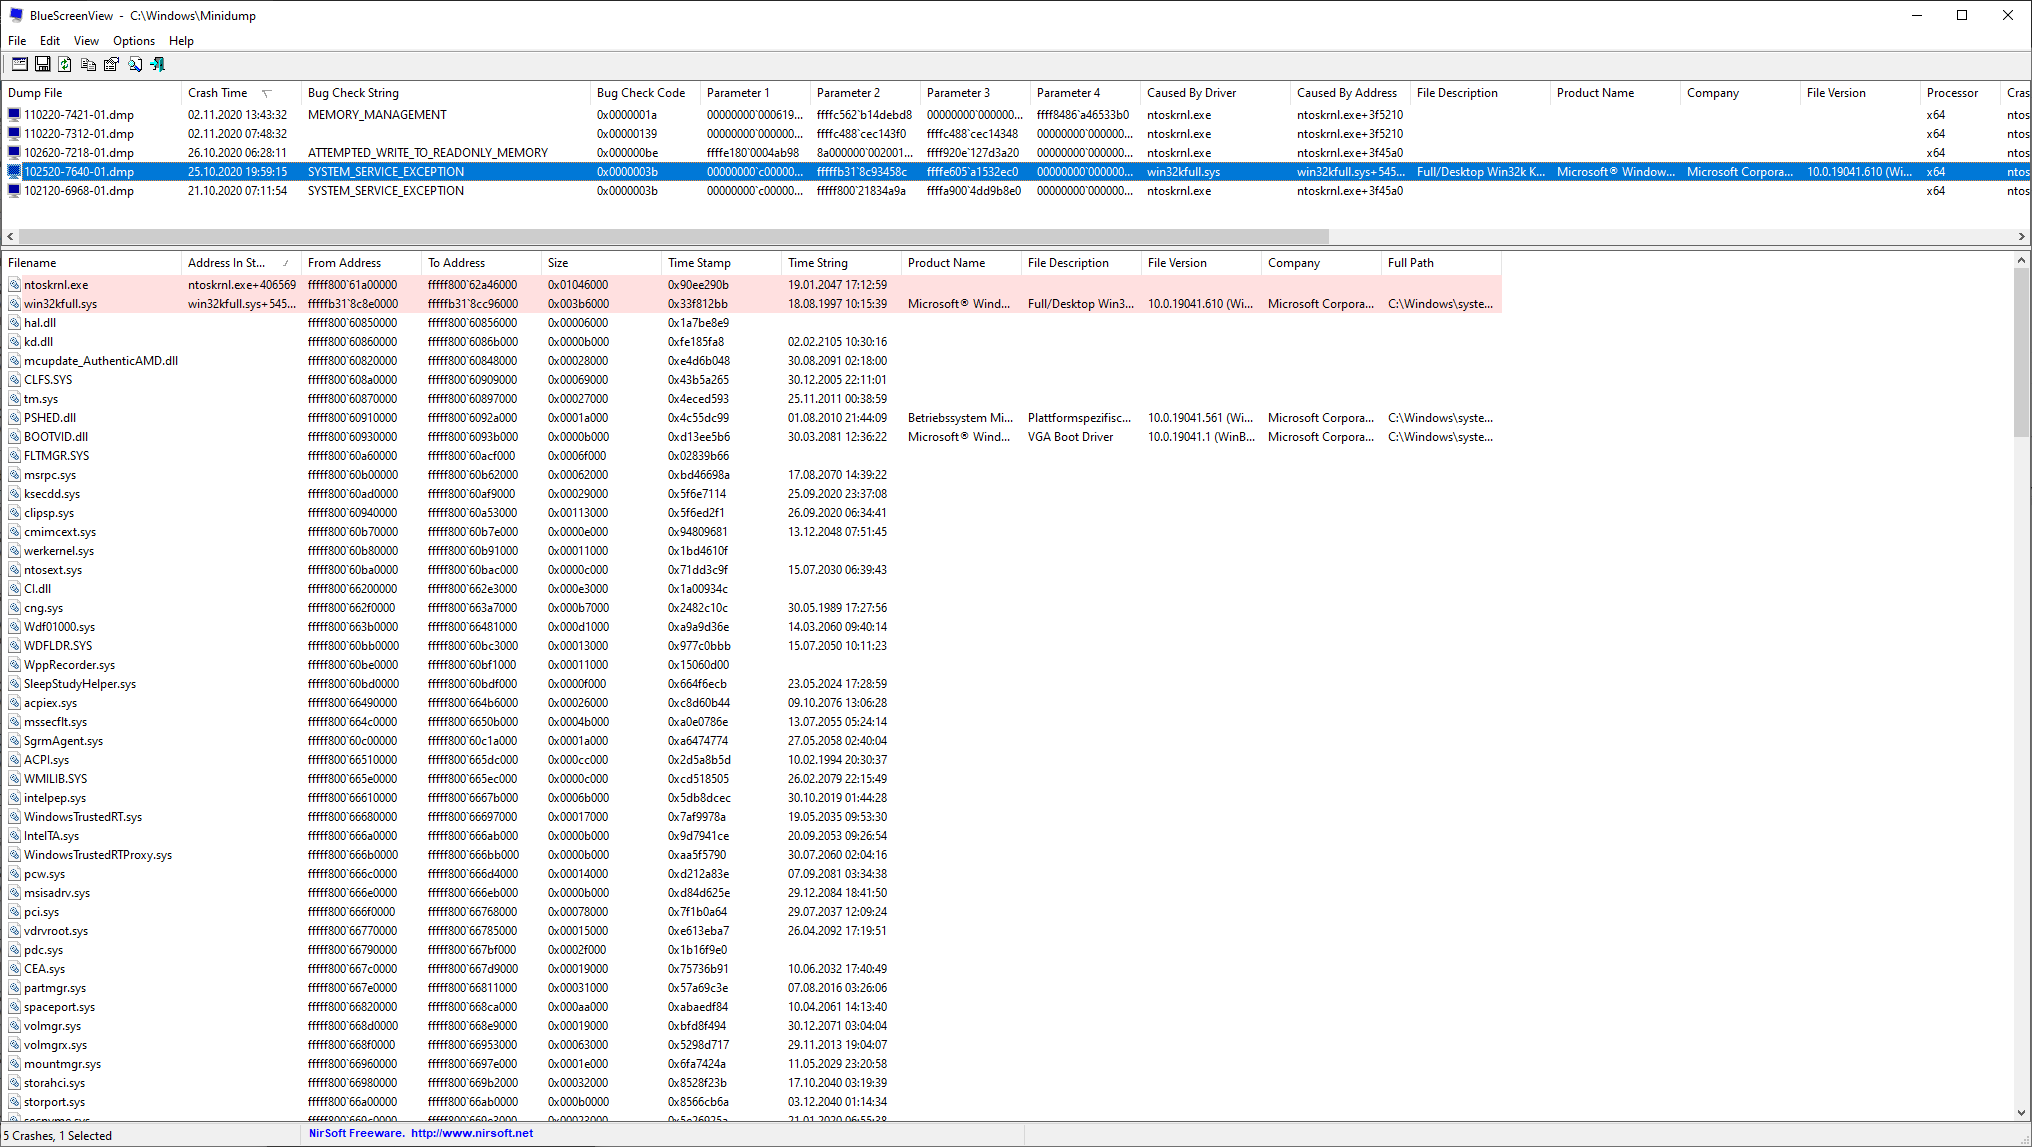Click the Find magnifier toolbar icon

point(134,64)
